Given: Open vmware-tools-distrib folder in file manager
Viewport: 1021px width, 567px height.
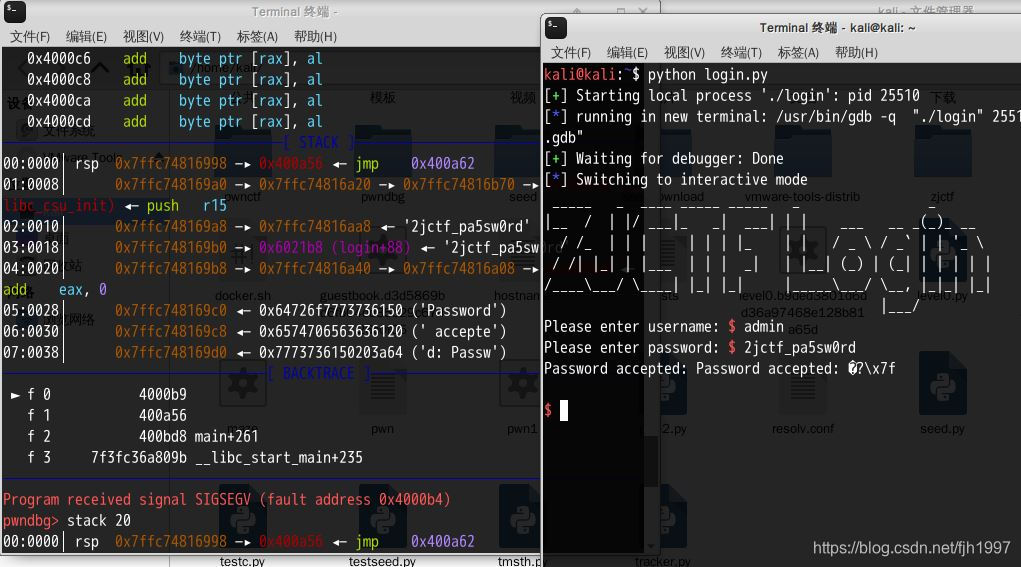Looking at the screenshot, I should [803, 159].
